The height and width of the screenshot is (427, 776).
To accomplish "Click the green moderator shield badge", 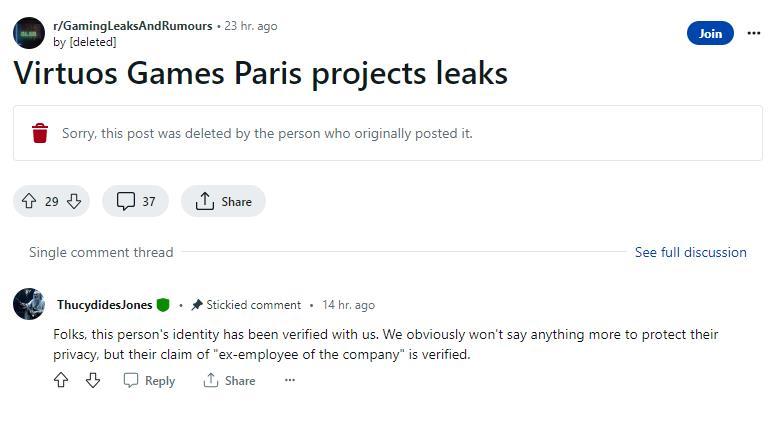I will 163,305.
